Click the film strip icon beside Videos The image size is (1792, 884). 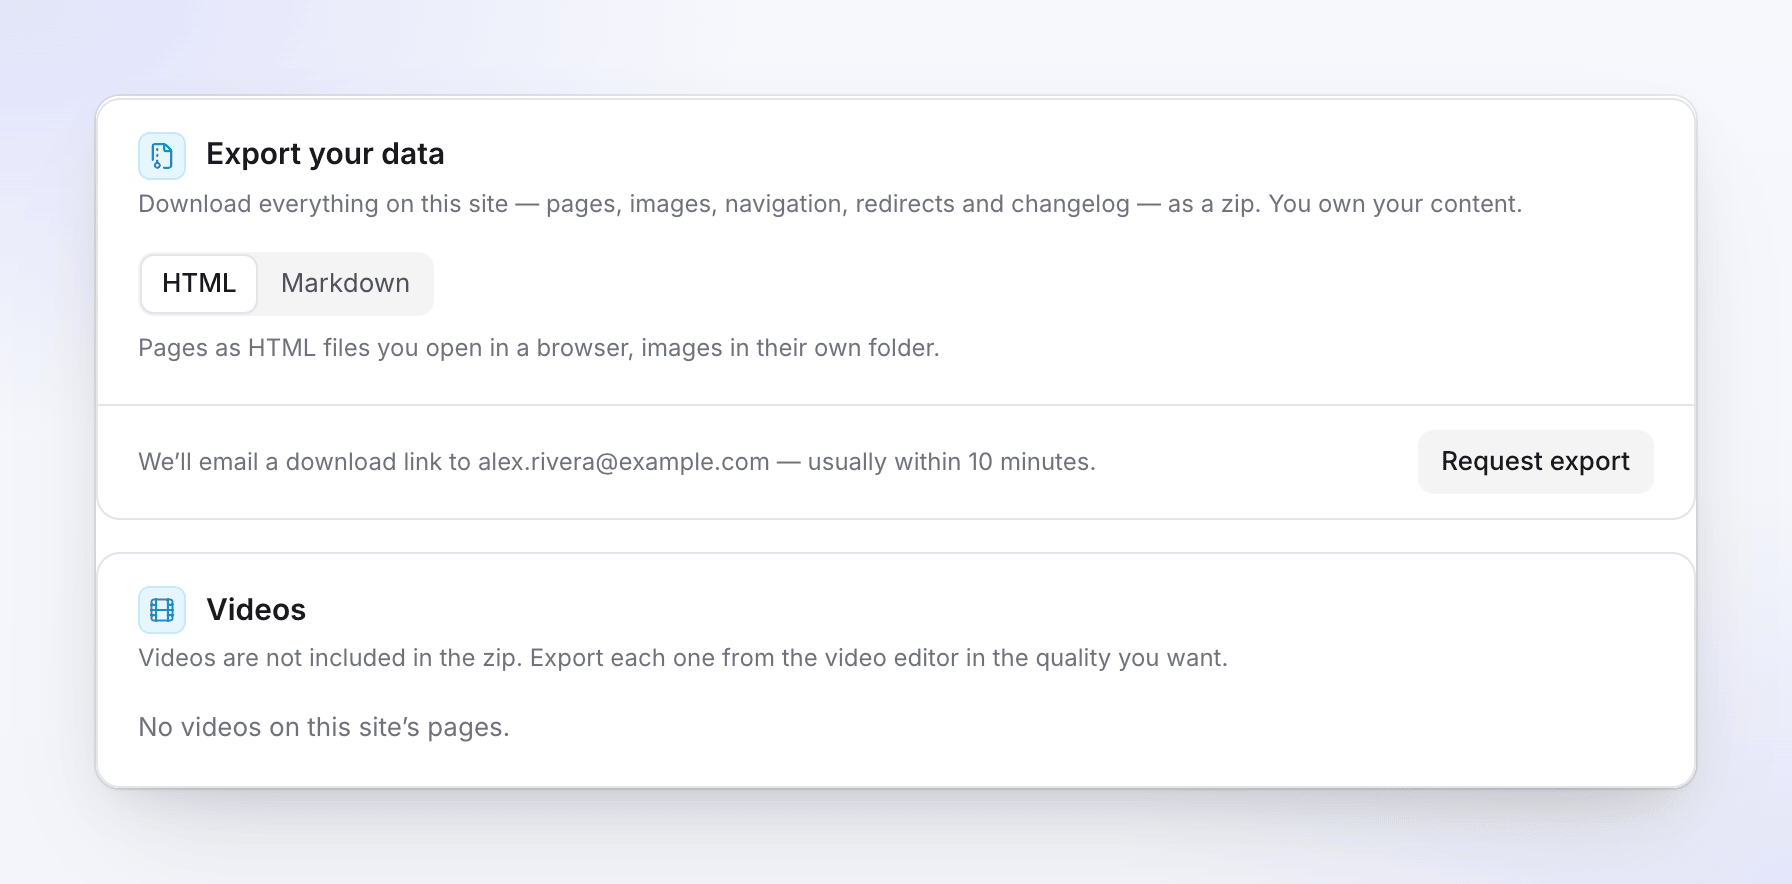[162, 610]
